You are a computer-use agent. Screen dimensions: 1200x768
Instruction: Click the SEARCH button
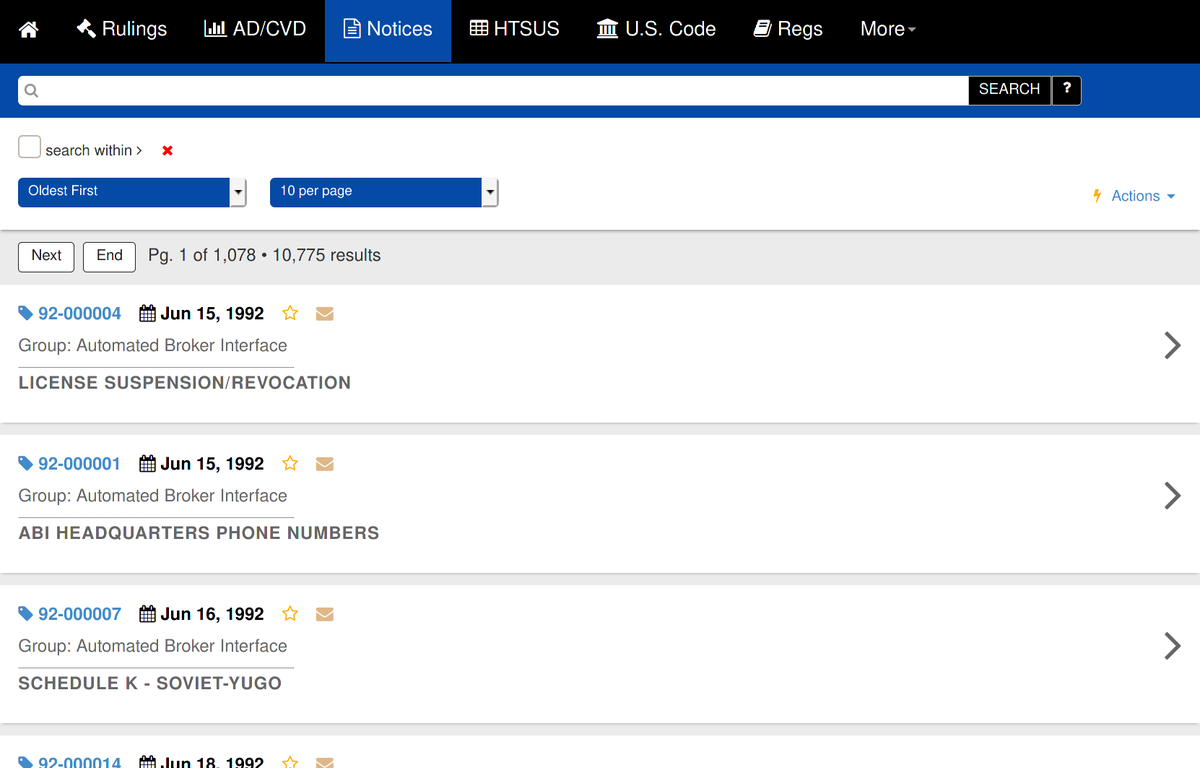1009,90
